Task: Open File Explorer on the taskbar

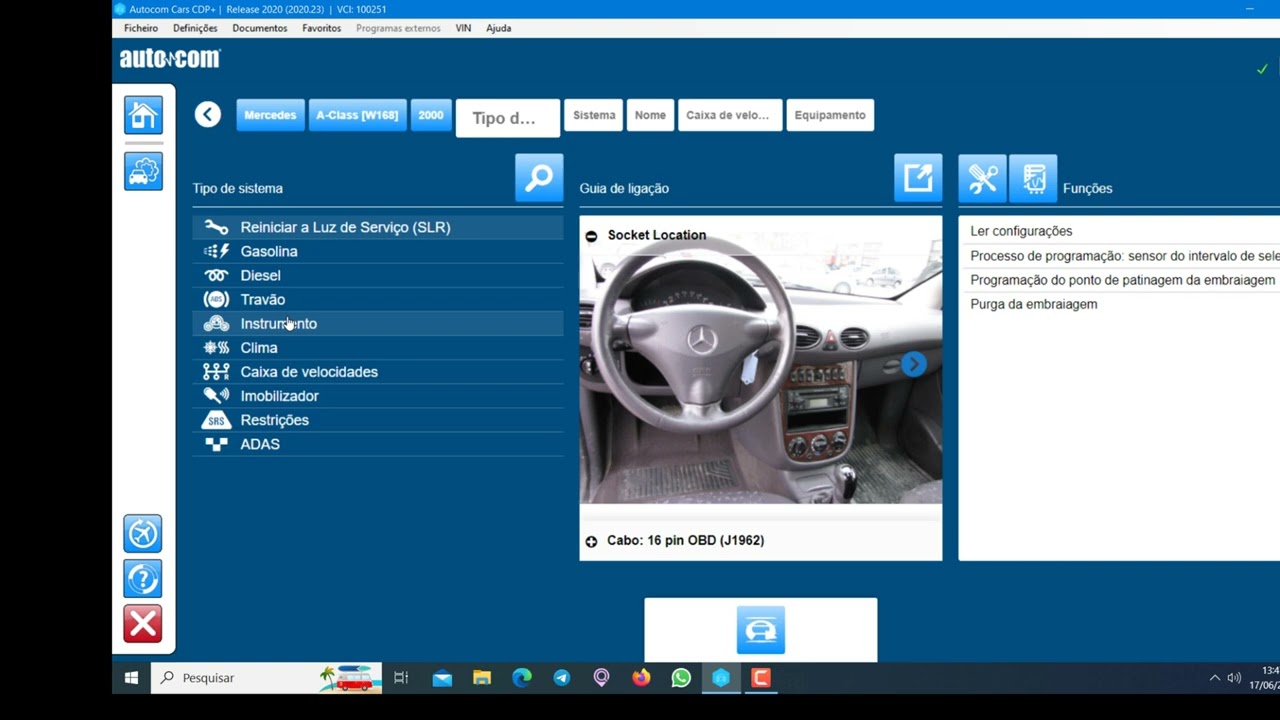Action: (x=482, y=678)
